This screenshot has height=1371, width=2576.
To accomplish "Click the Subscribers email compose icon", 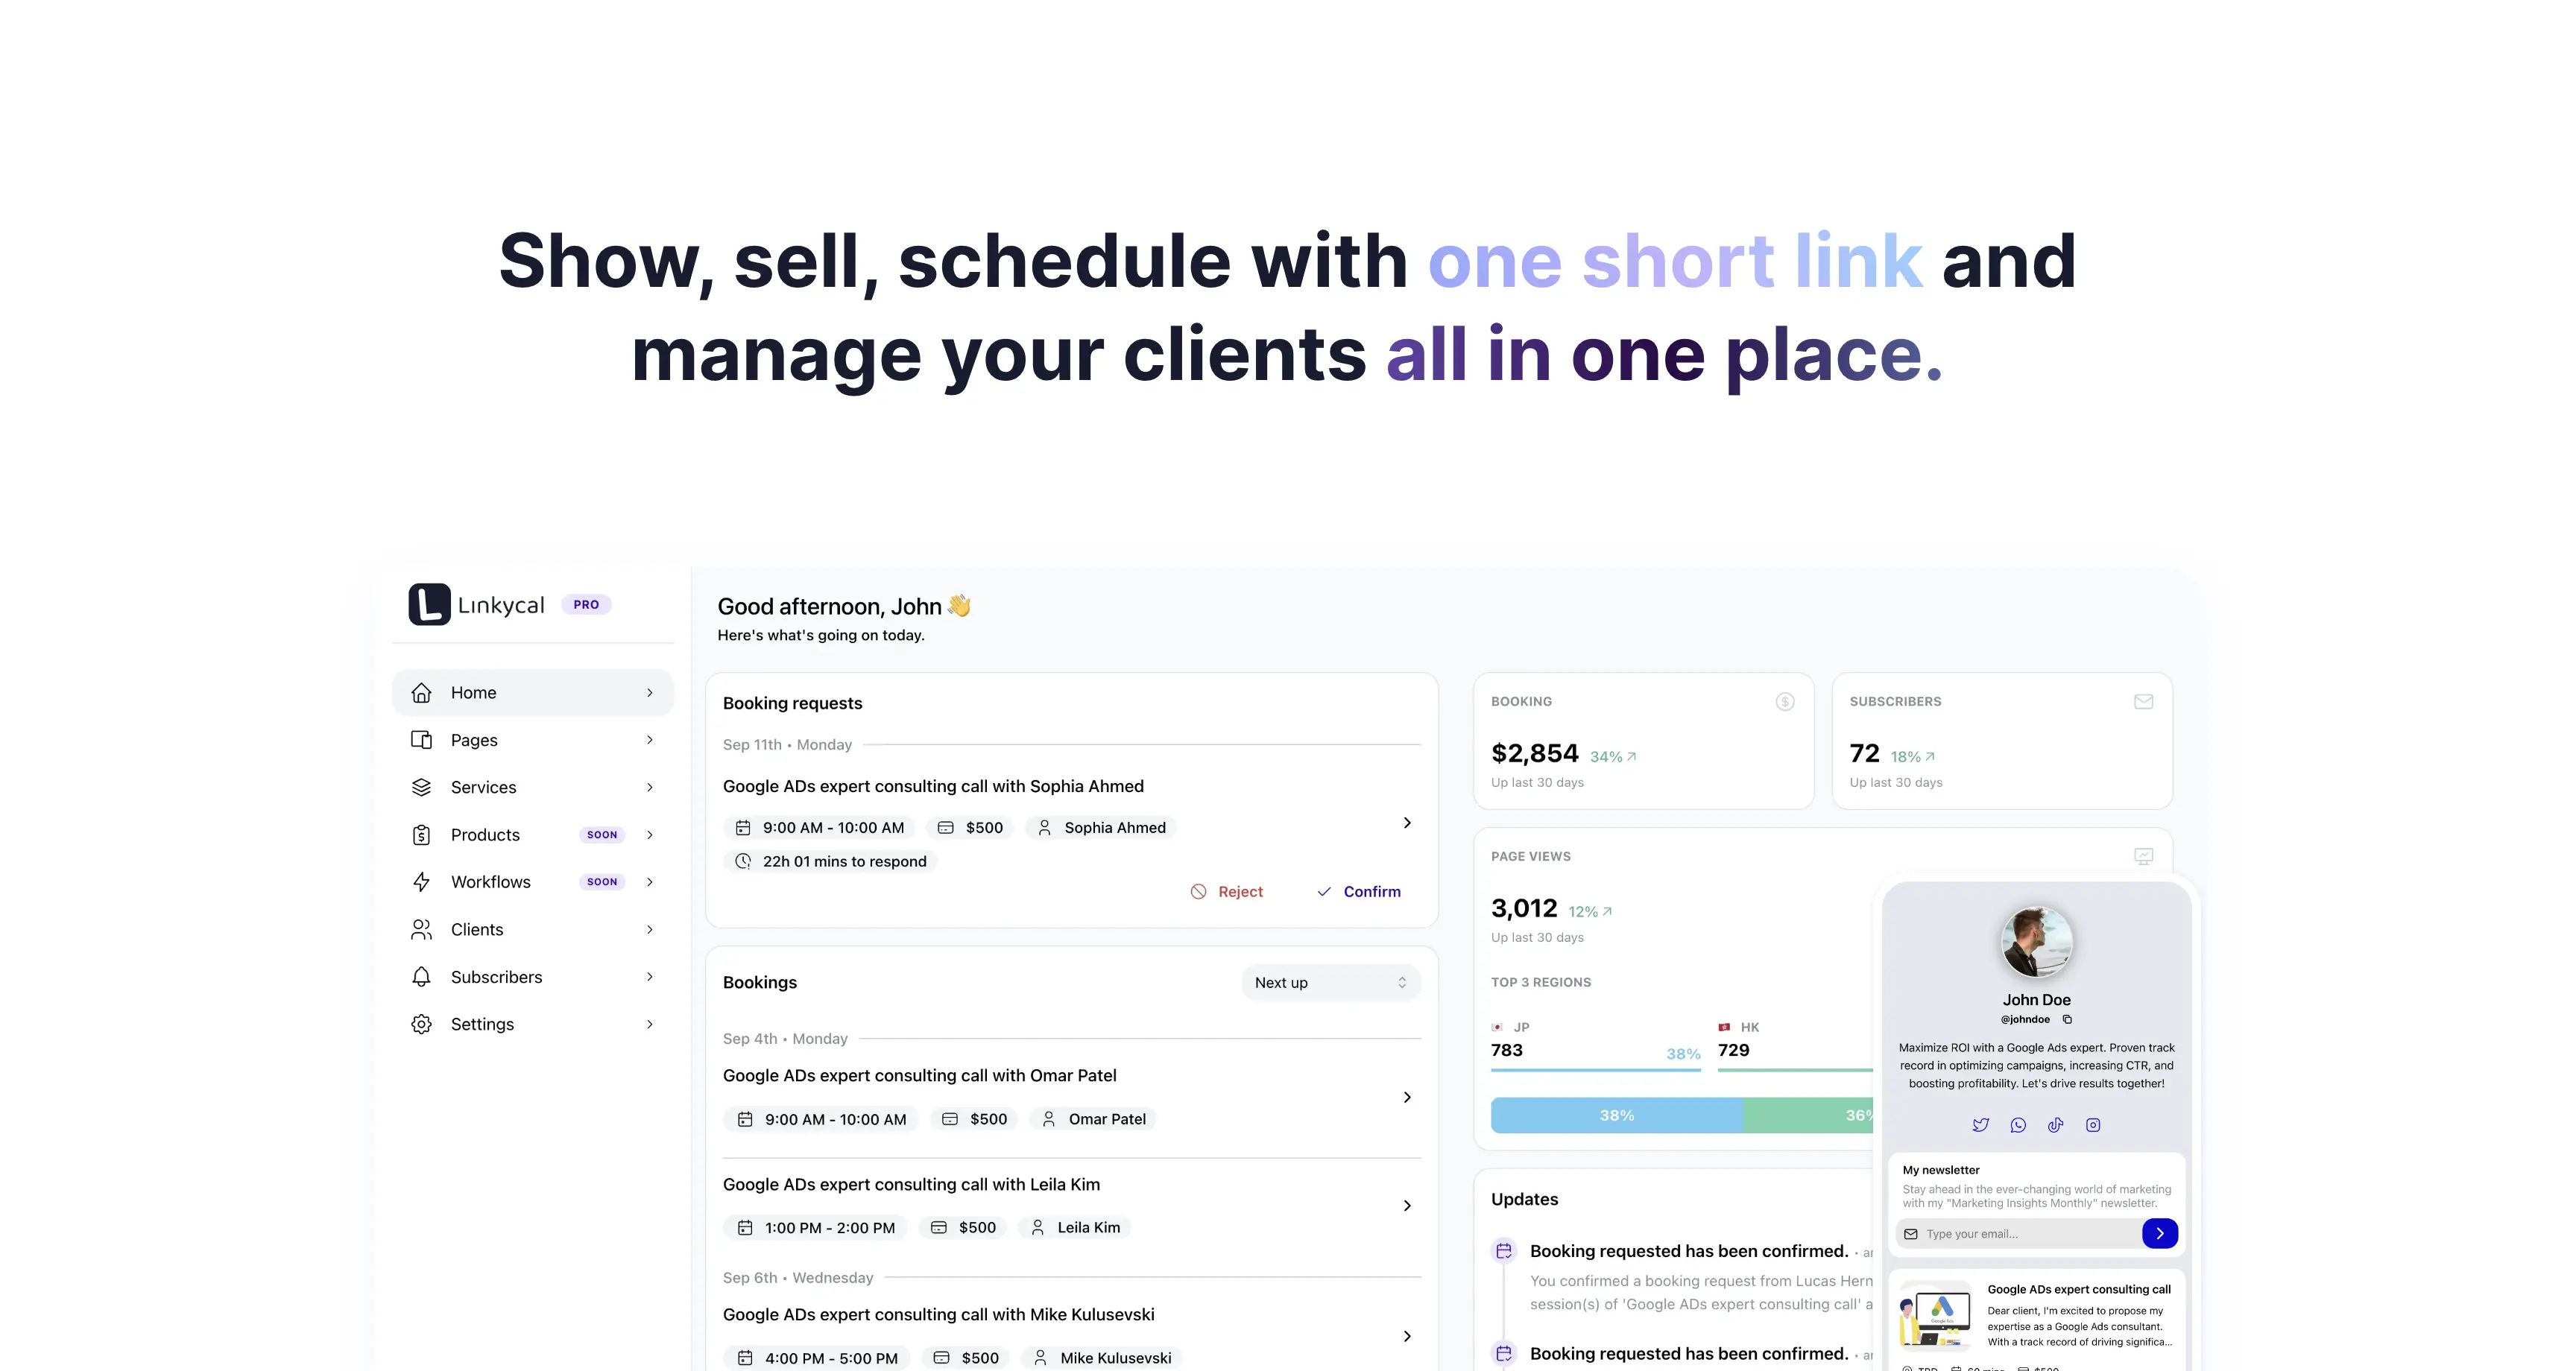I will point(2143,700).
